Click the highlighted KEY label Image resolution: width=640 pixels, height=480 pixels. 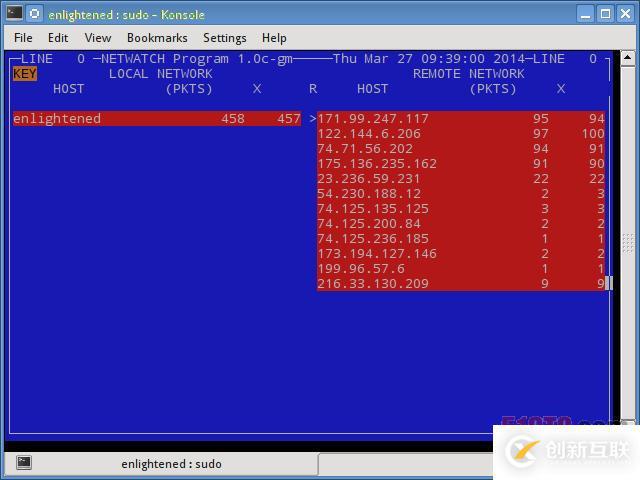click(25, 74)
